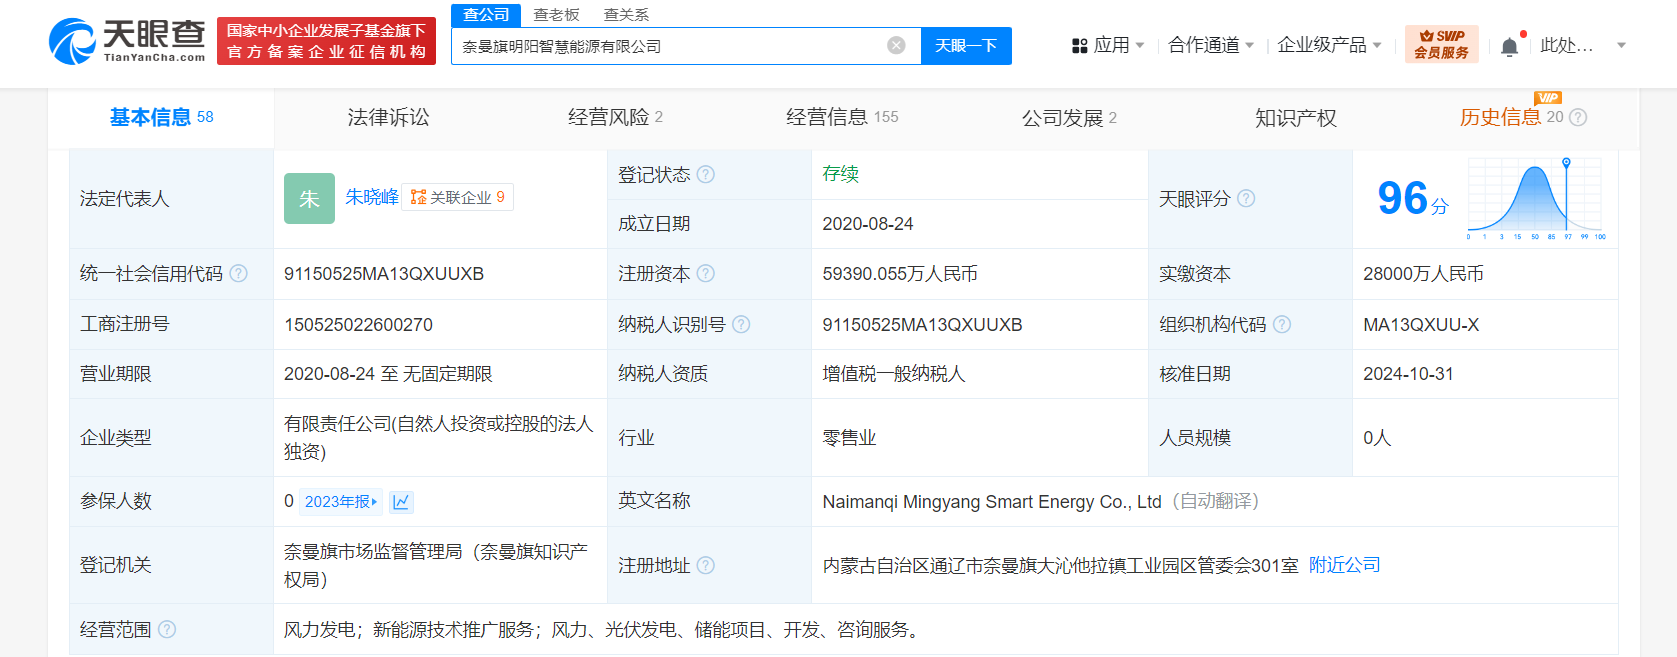This screenshot has width=1677, height=657.
Task: Open the 基本信息 tab
Action: (161, 117)
